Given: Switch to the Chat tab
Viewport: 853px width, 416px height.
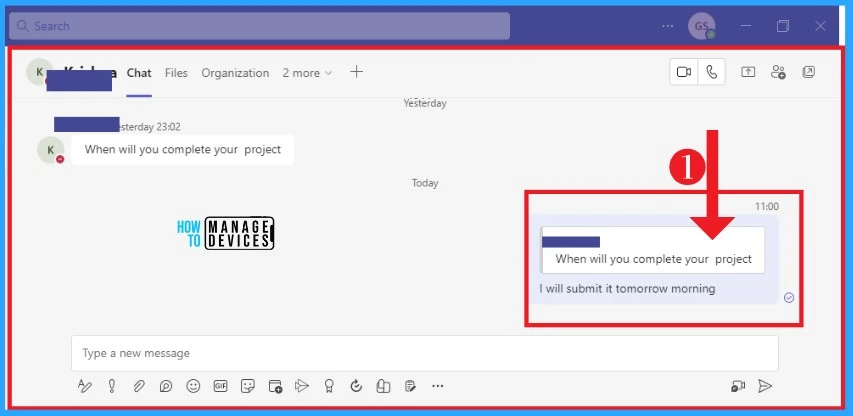Looking at the screenshot, I should click(x=139, y=73).
